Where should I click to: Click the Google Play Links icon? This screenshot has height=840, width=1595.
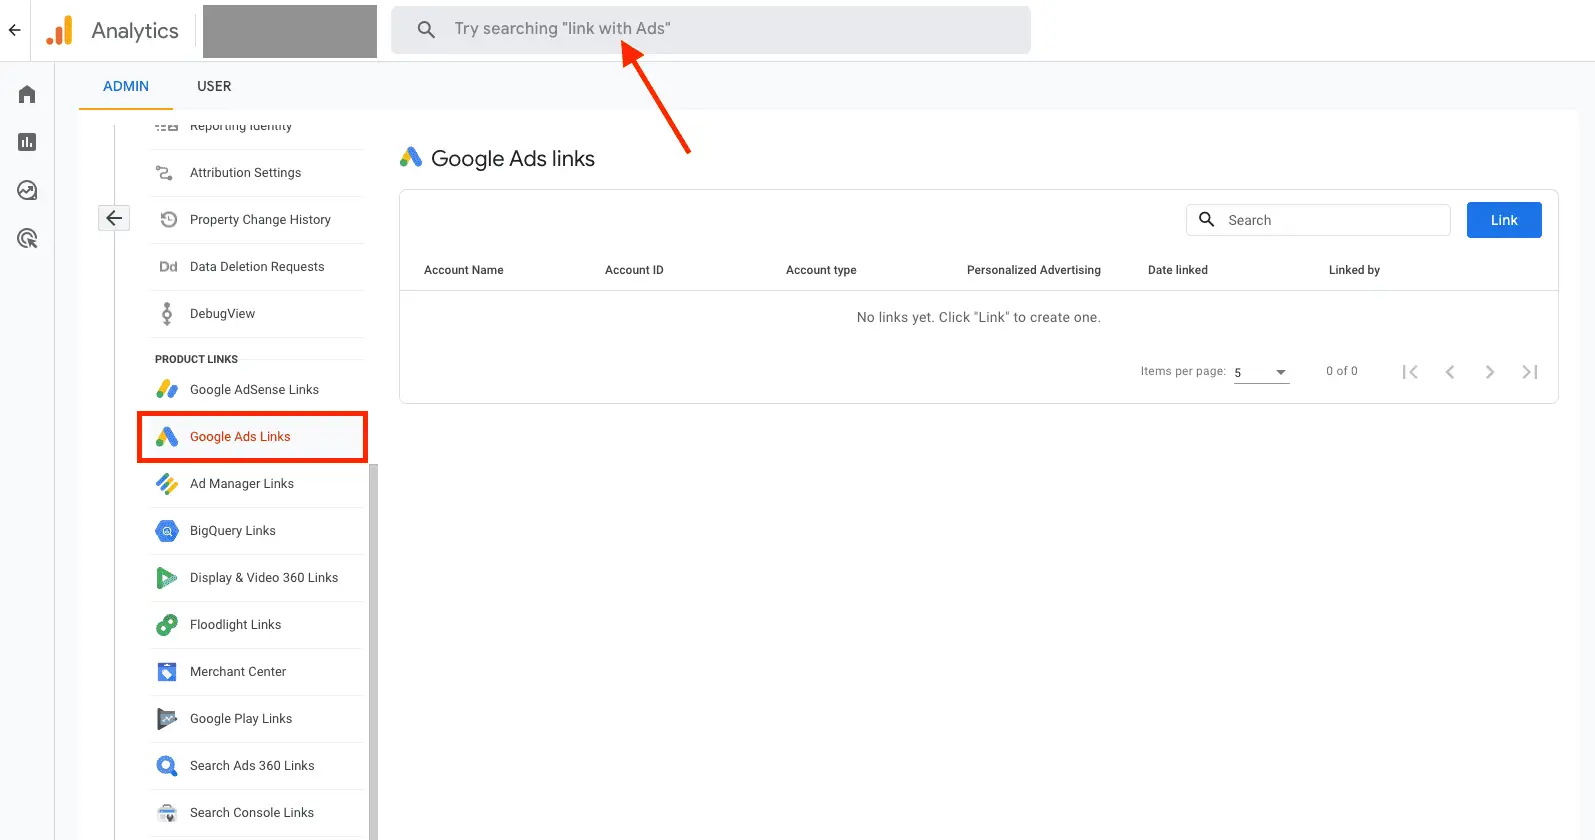(167, 719)
